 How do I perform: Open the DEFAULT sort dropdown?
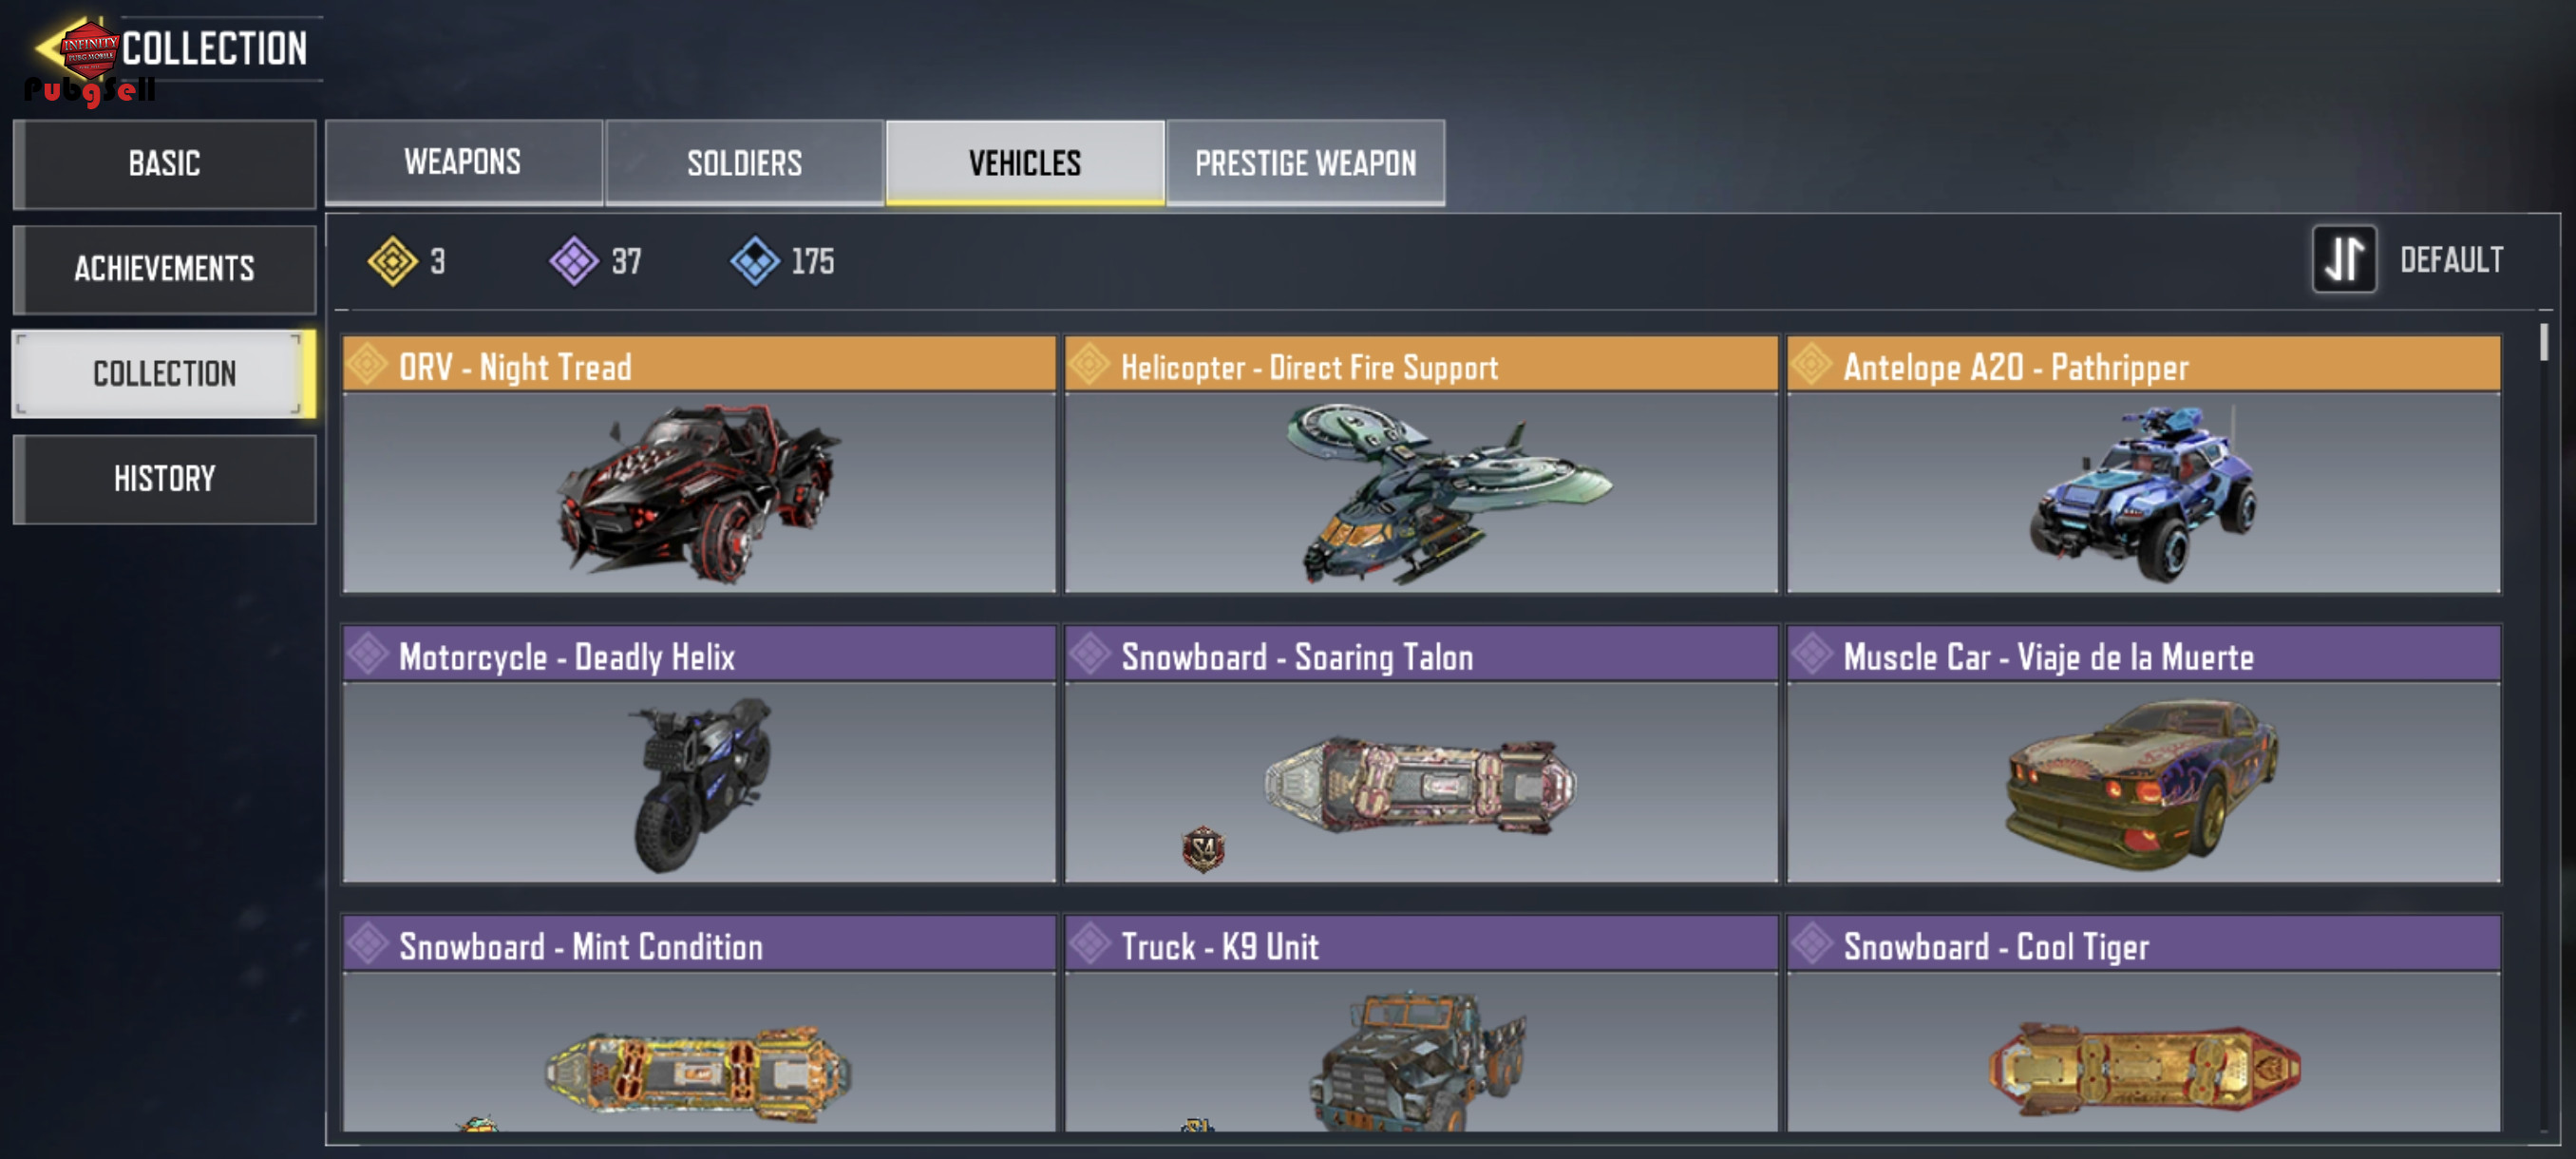click(x=2451, y=260)
